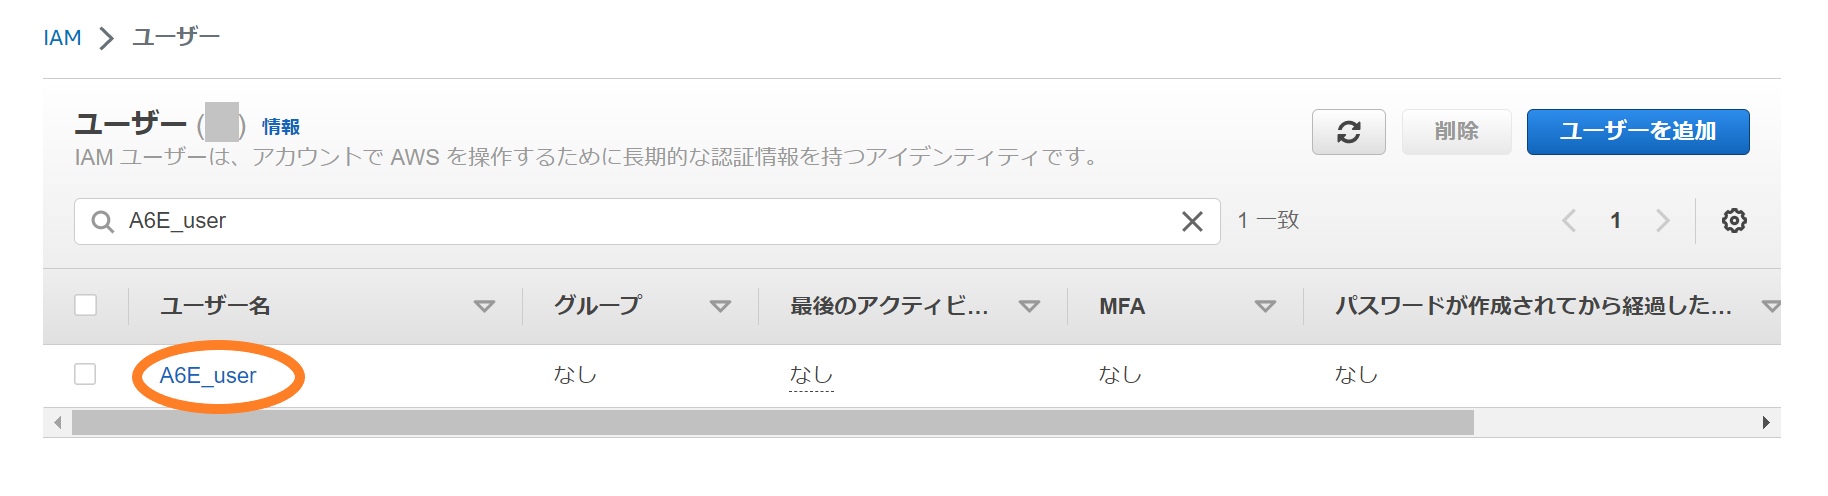Go to next page arrow
Viewport: 1828px width, 496px height.
click(x=1662, y=221)
